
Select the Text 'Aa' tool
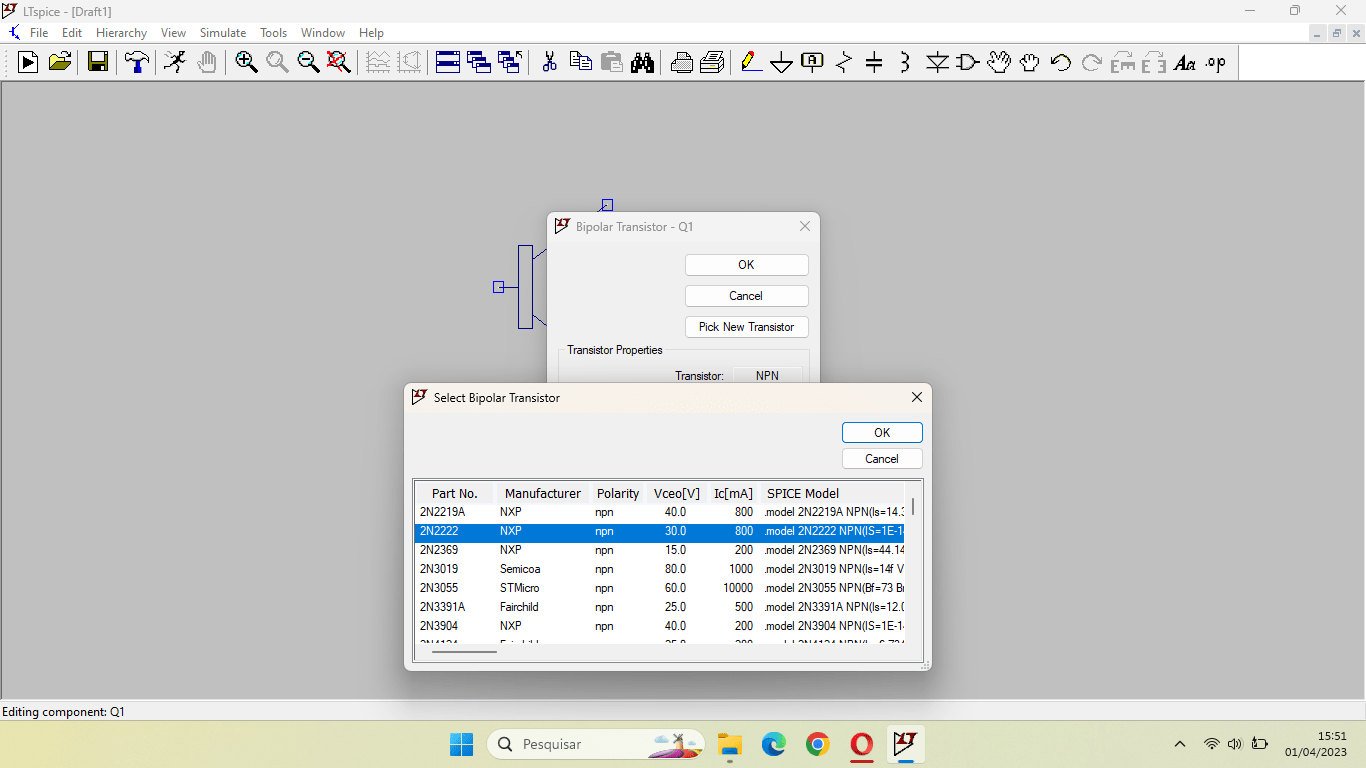pyautogui.click(x=1185, y=63)
